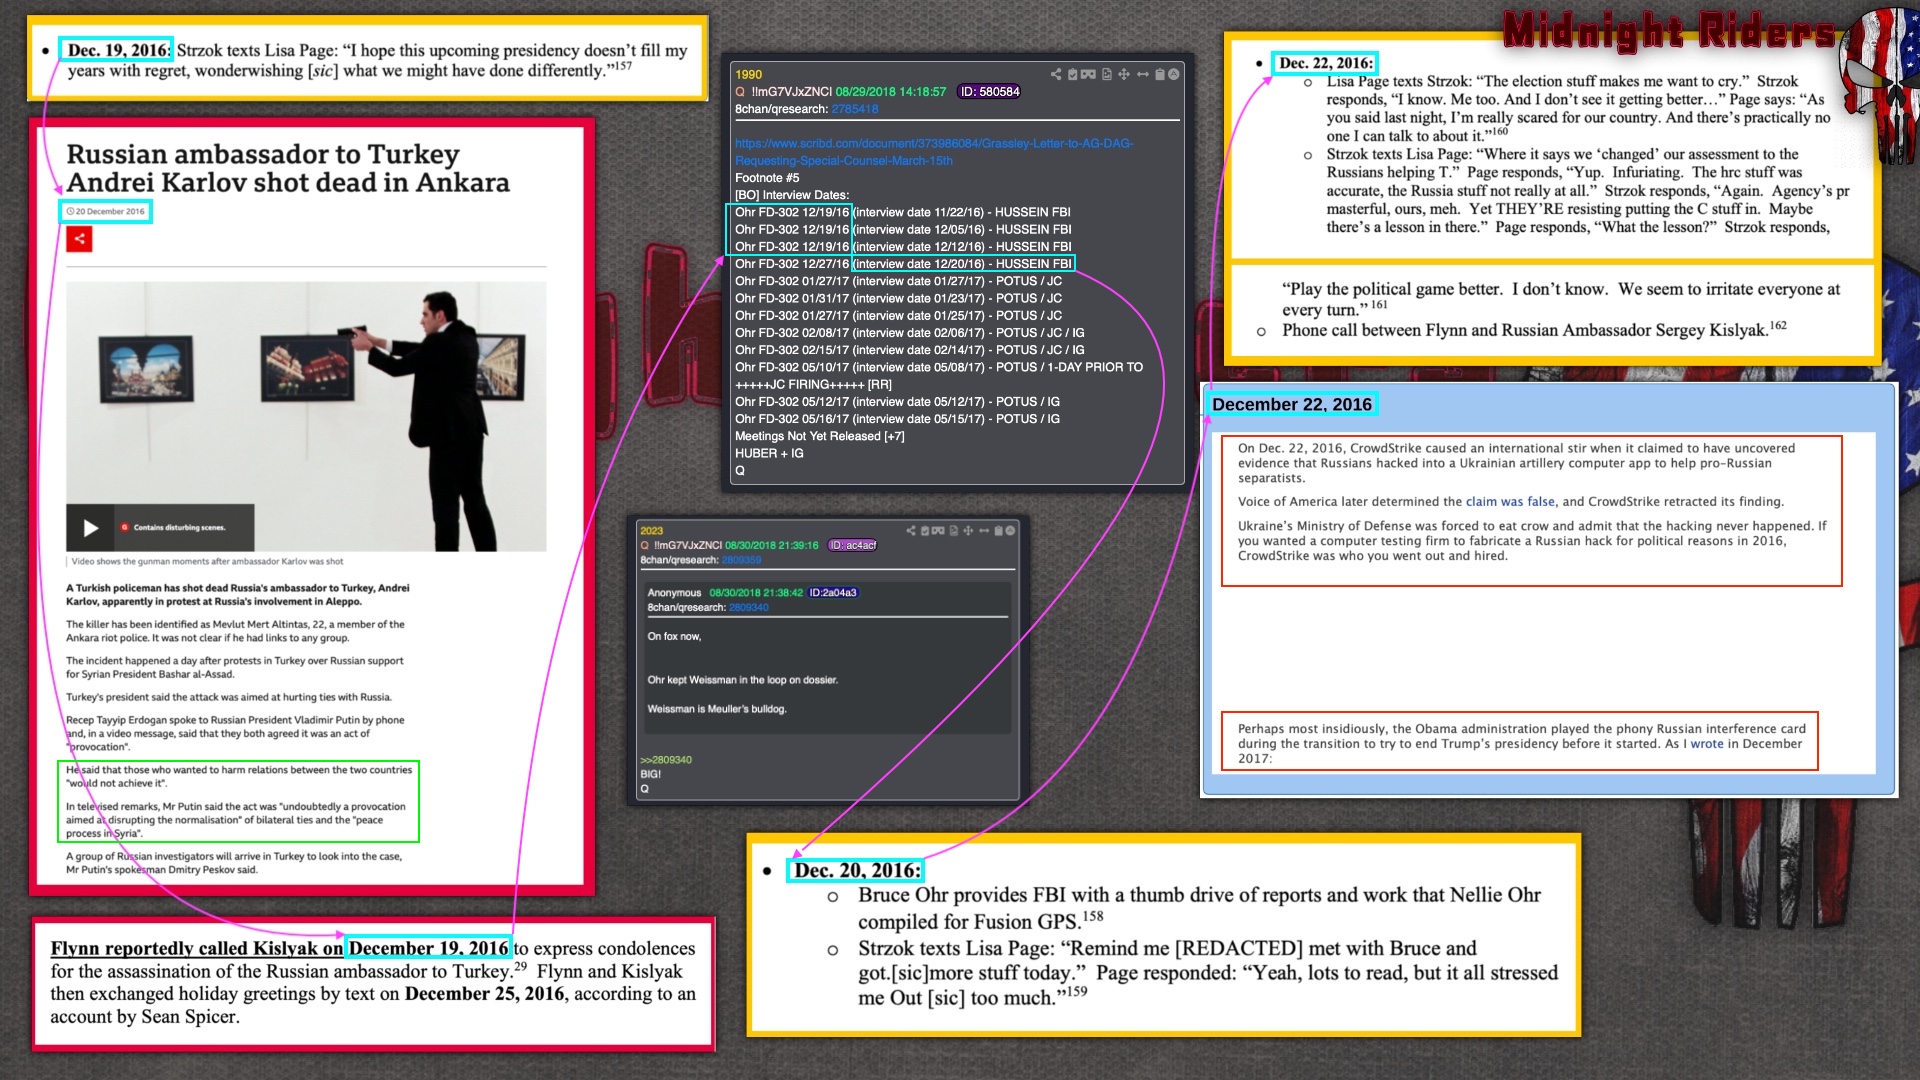
Task: Click the >>2809340 reply reference
Action: click(x=666, y=760)
